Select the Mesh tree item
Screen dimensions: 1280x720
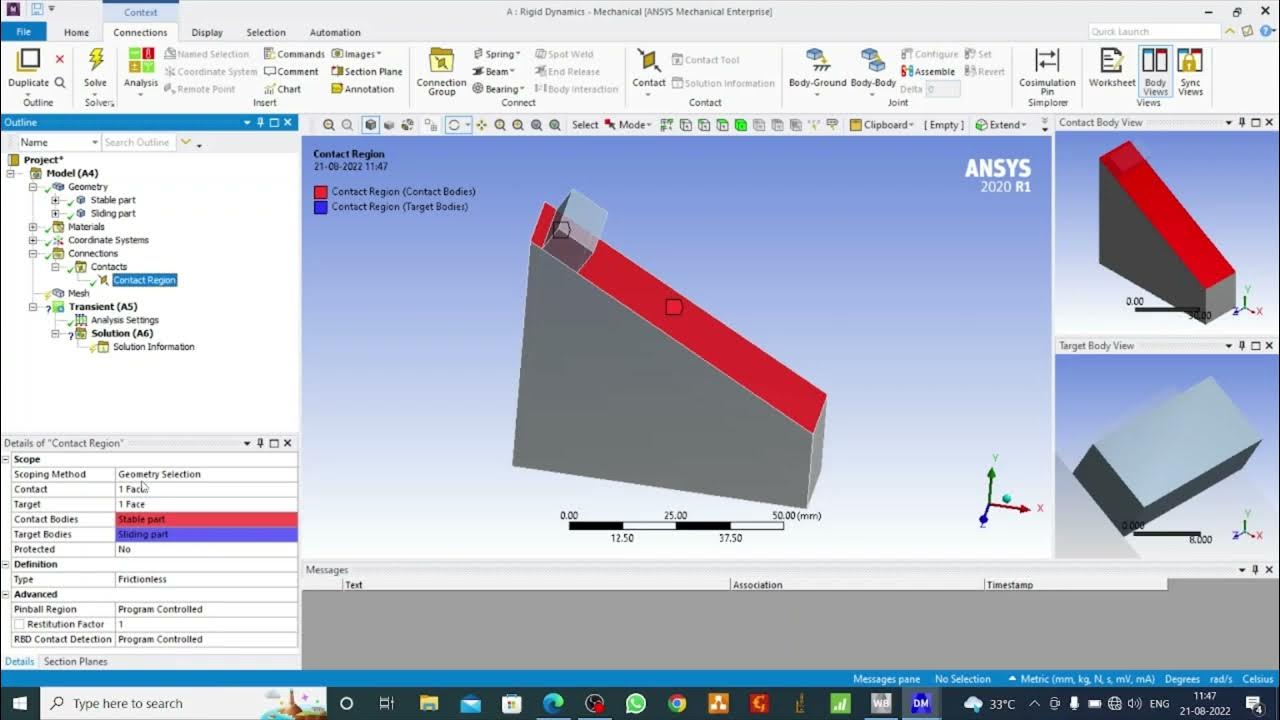78,293
